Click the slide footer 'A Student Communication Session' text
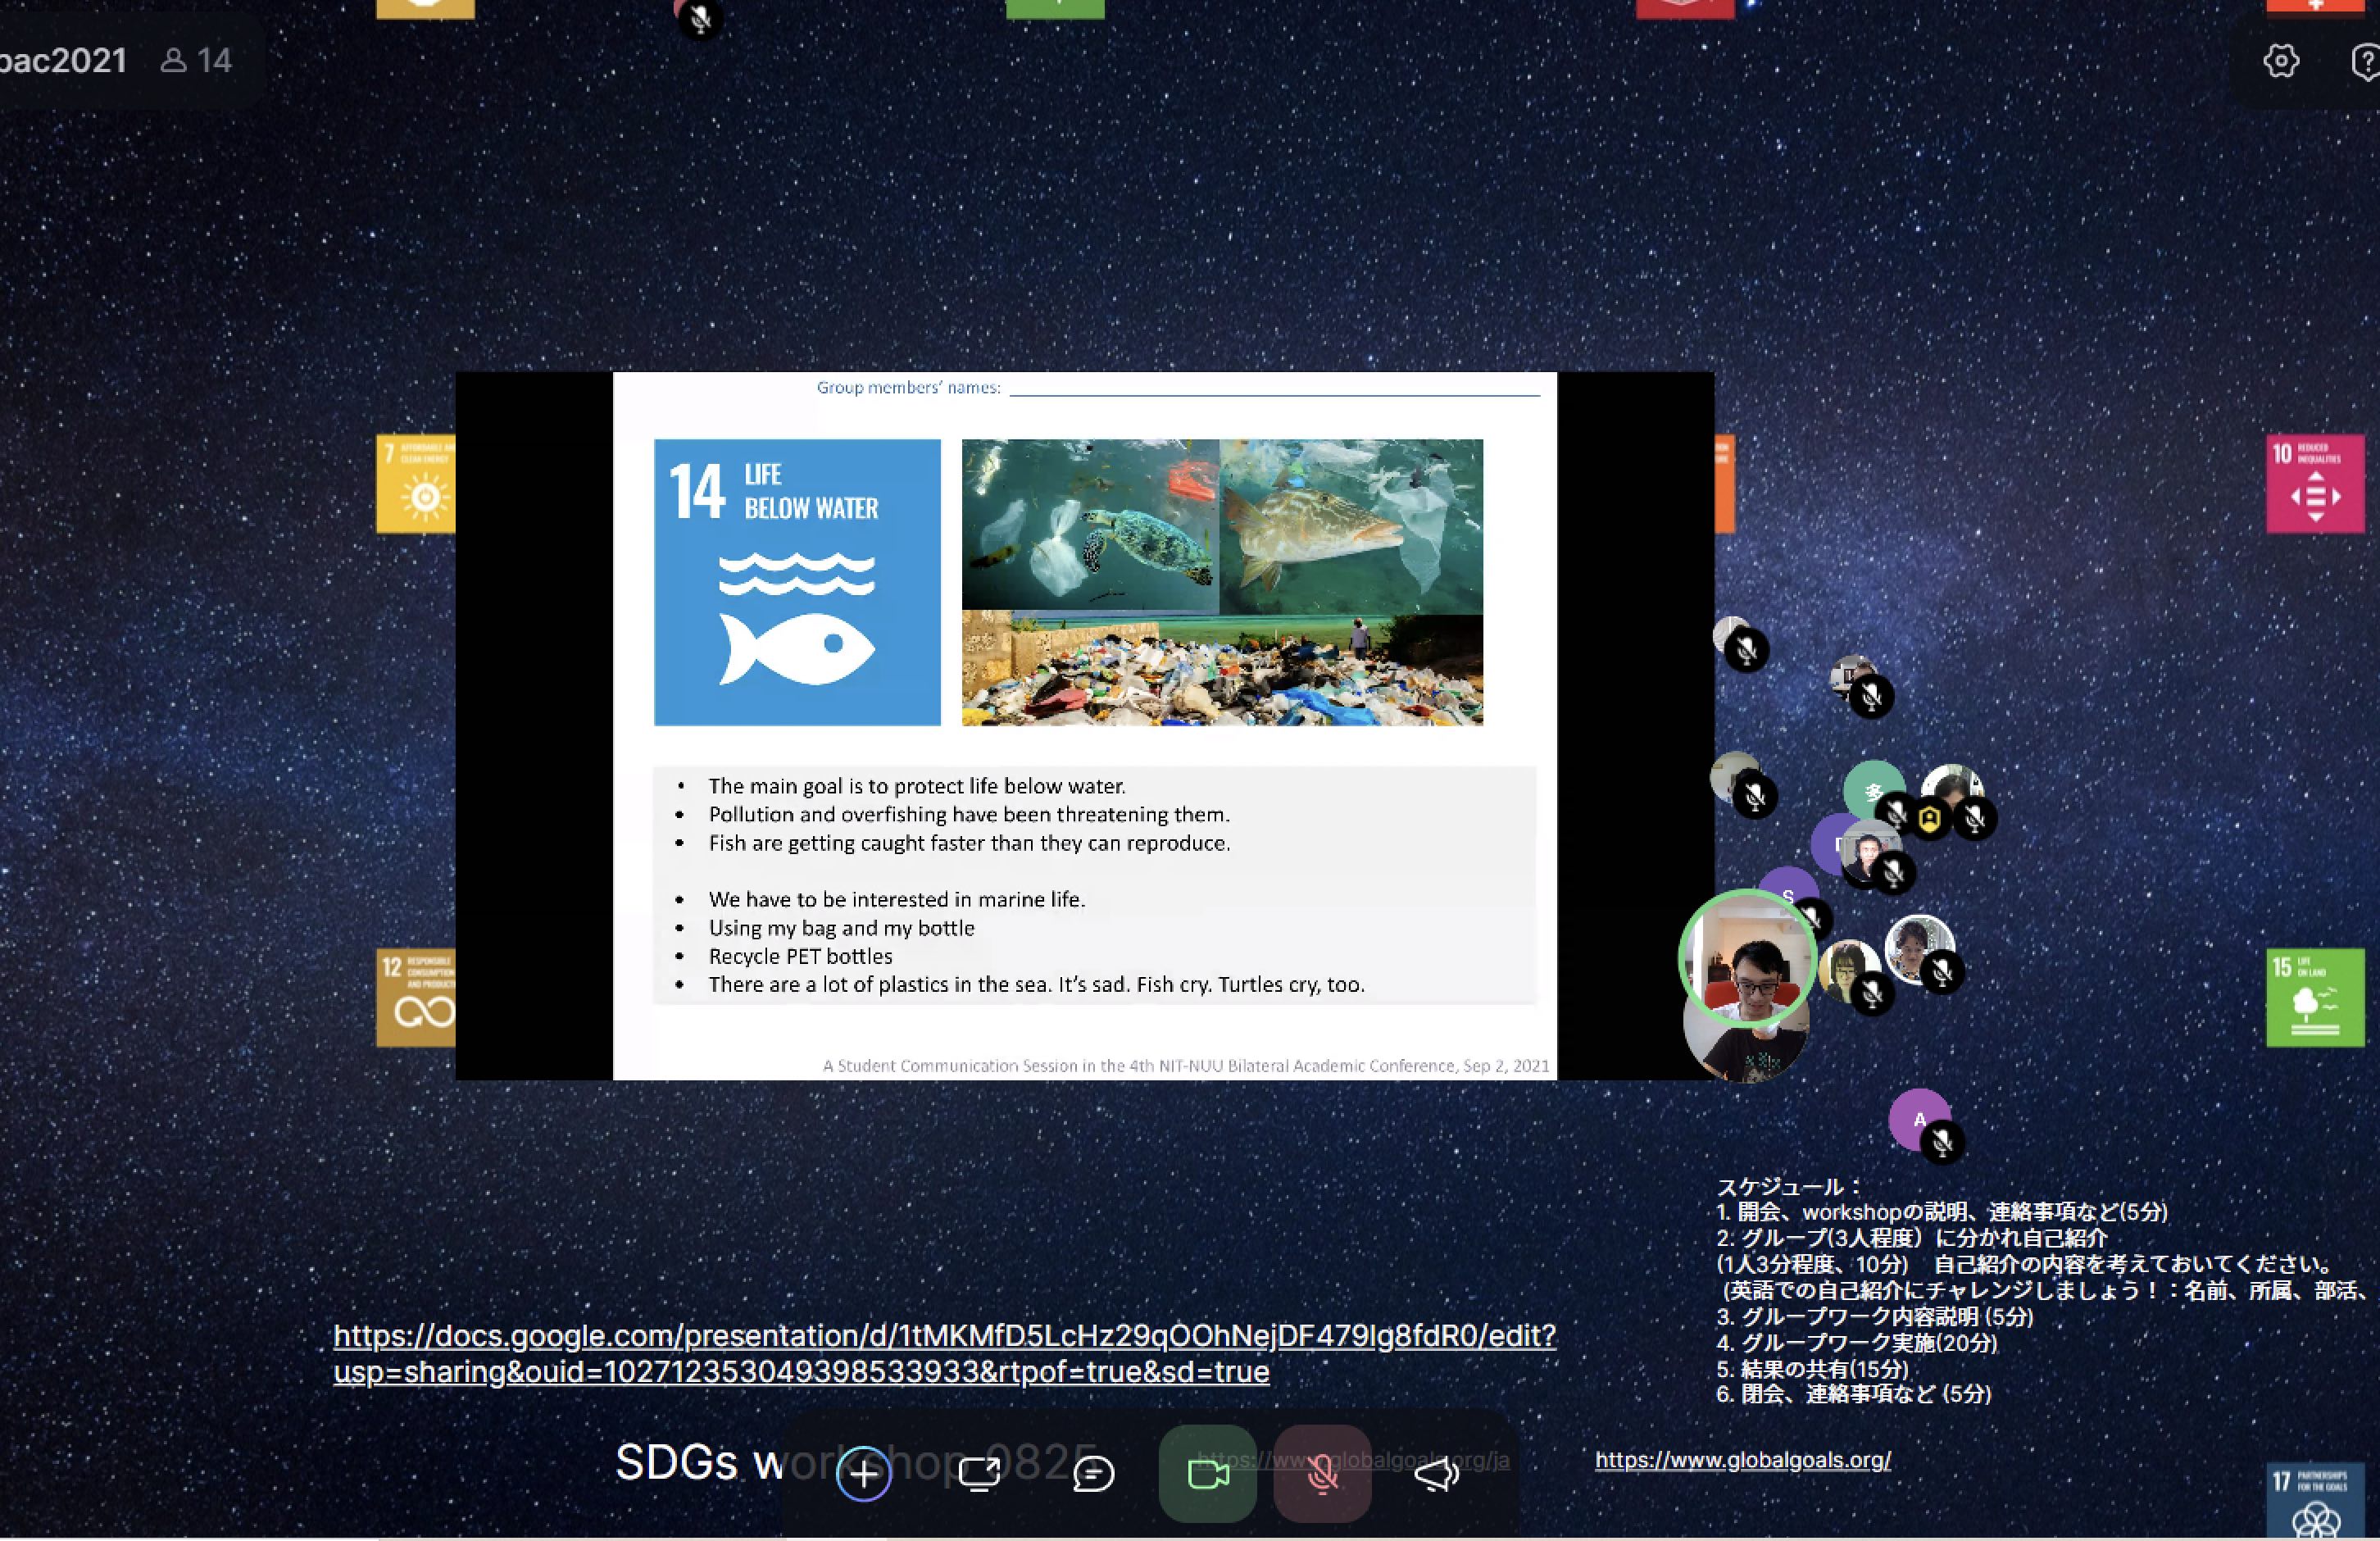Image resolution: width=2380 pixels, height=1541 pixels. tap(1185, 1066)
